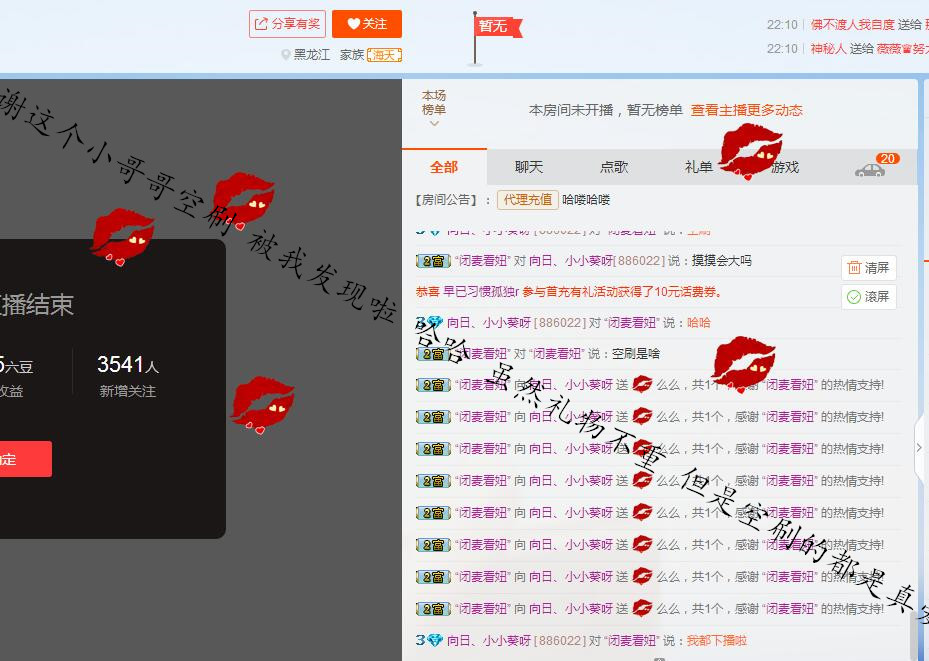The image size is (929, 661).
Task: Open the 查看主播更多动态 link
Action: [747, 110]
